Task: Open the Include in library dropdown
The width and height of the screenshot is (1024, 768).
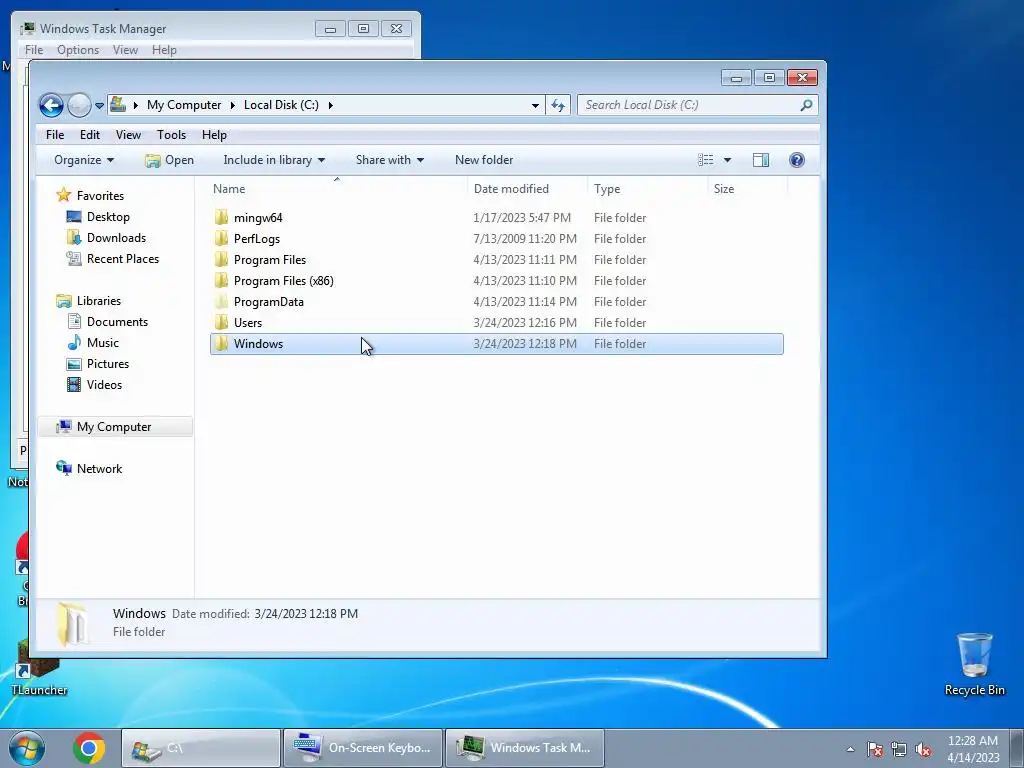Action: click(x=274, y=160)
